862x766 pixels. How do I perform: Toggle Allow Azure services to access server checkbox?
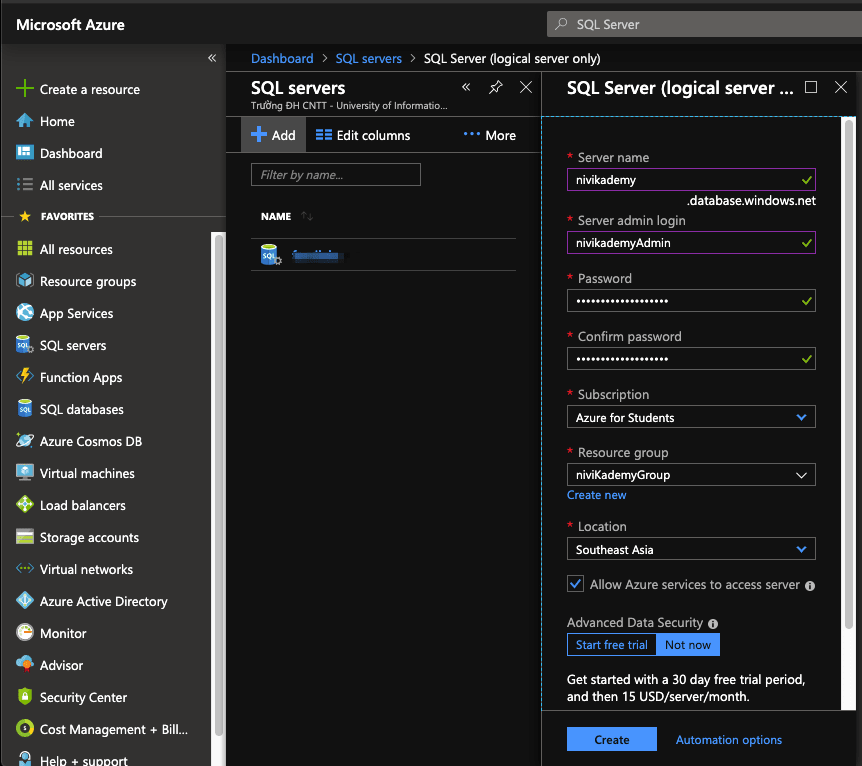(576, 583)
